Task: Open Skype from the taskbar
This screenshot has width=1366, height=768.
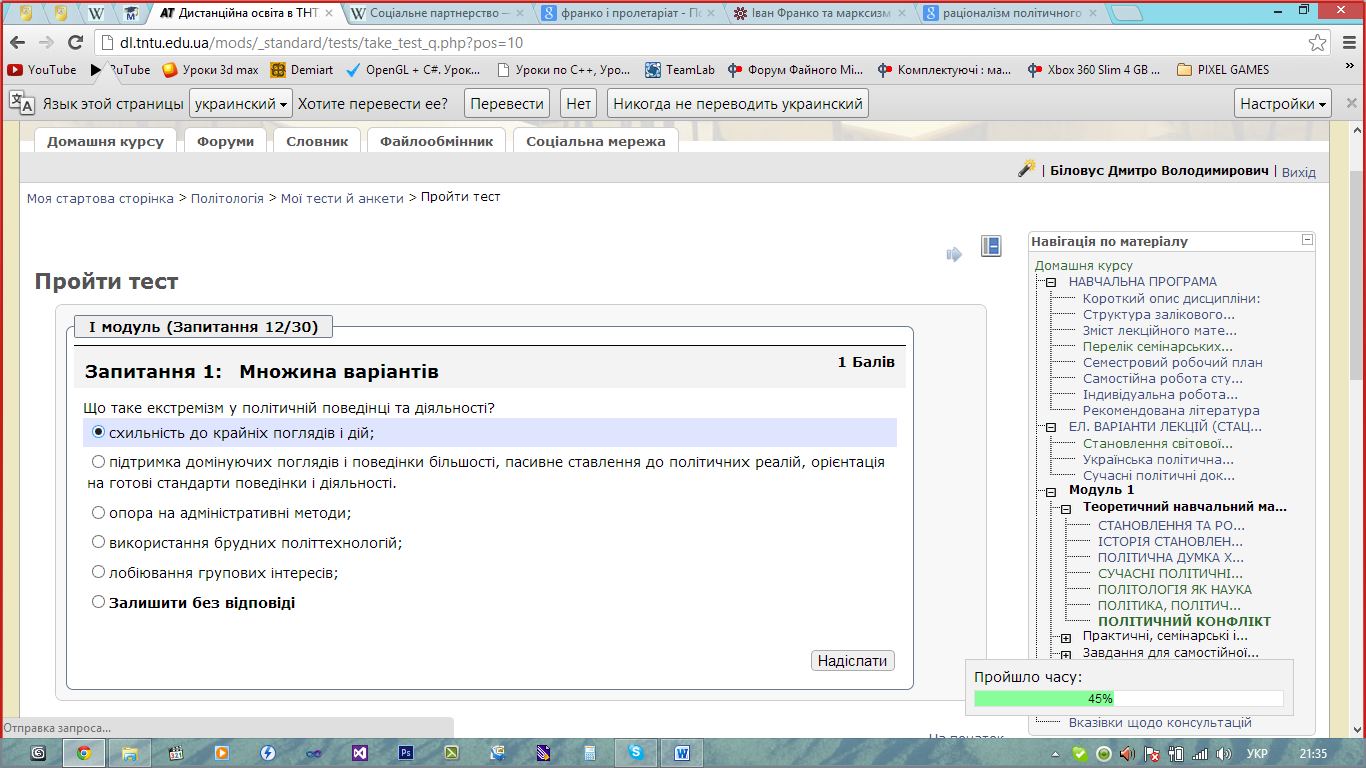Action: pos(636,753)
